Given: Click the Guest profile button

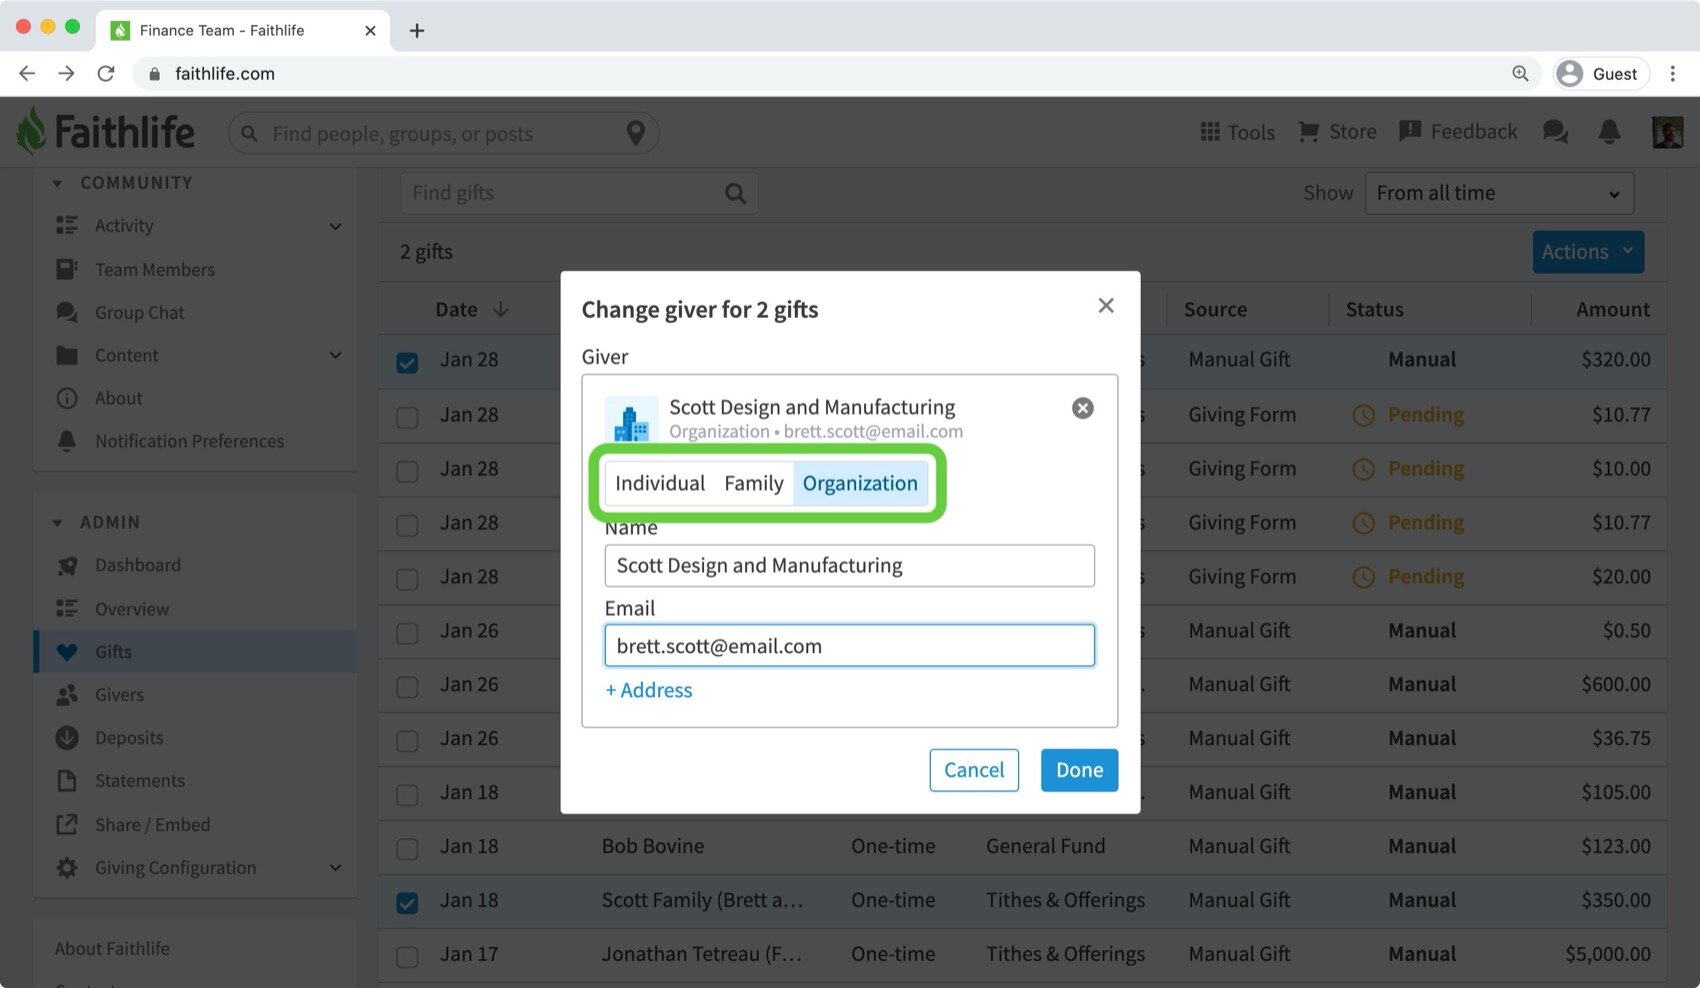Looking at the screenshot, I should [1600, 73].
